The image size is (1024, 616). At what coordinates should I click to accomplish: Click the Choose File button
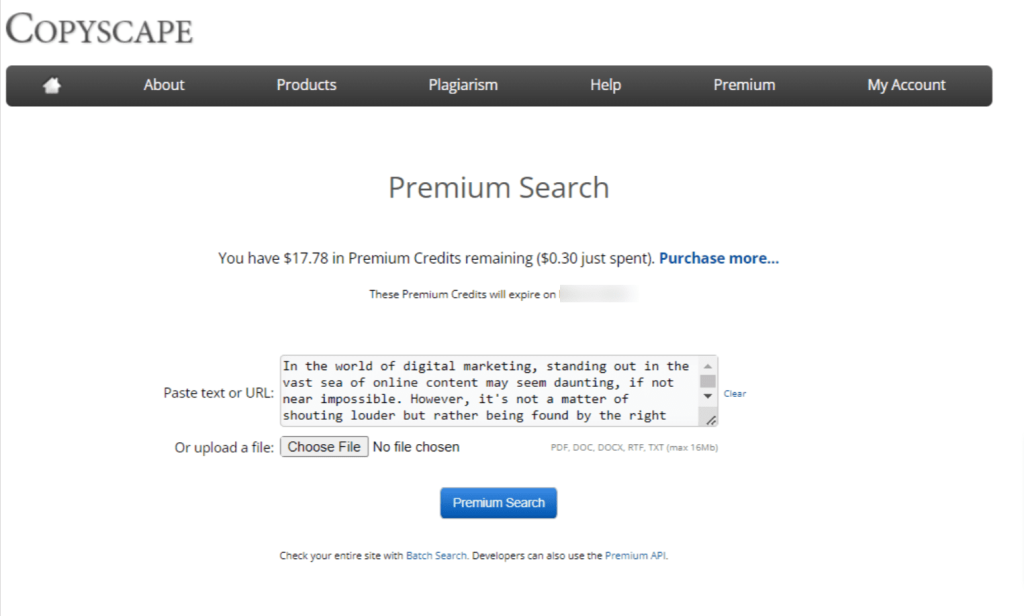pyautogui.click(x=324, y=447)
